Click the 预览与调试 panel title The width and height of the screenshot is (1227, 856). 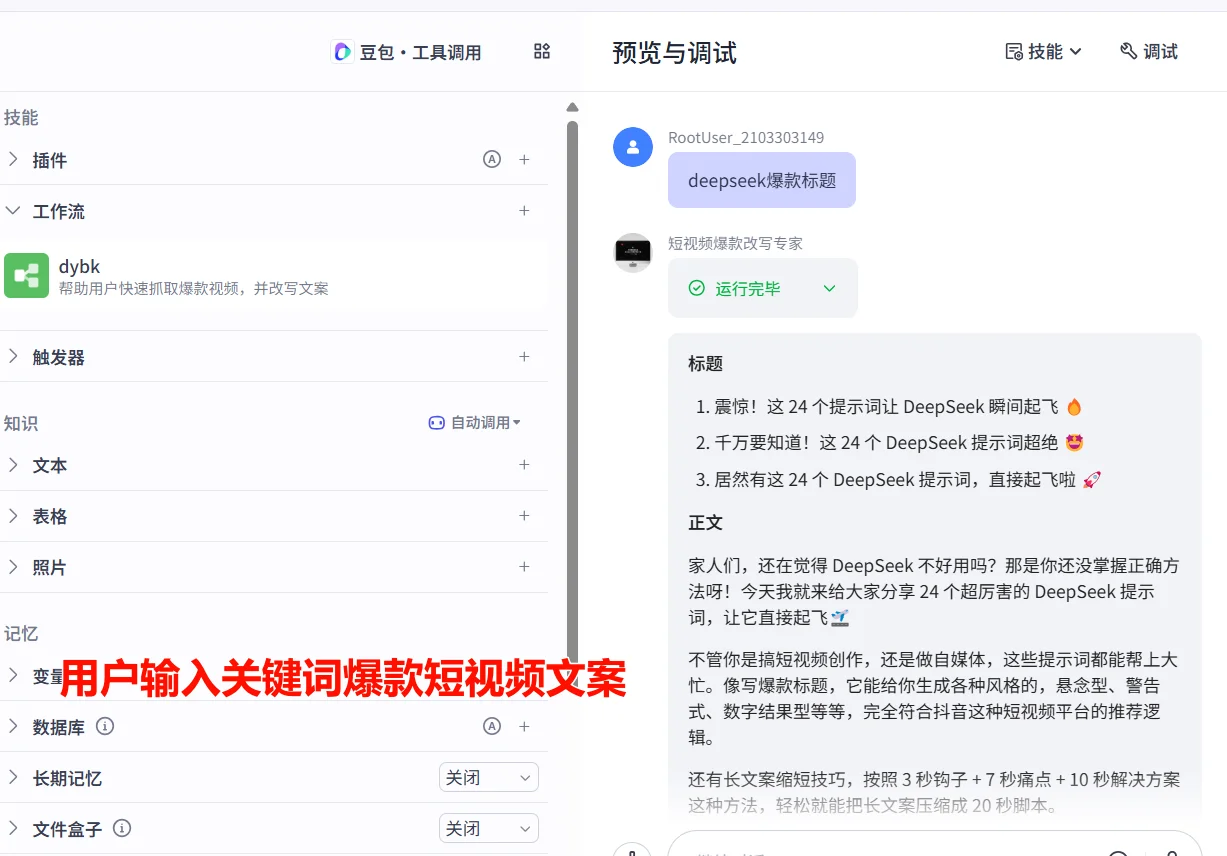coord(675,52)
